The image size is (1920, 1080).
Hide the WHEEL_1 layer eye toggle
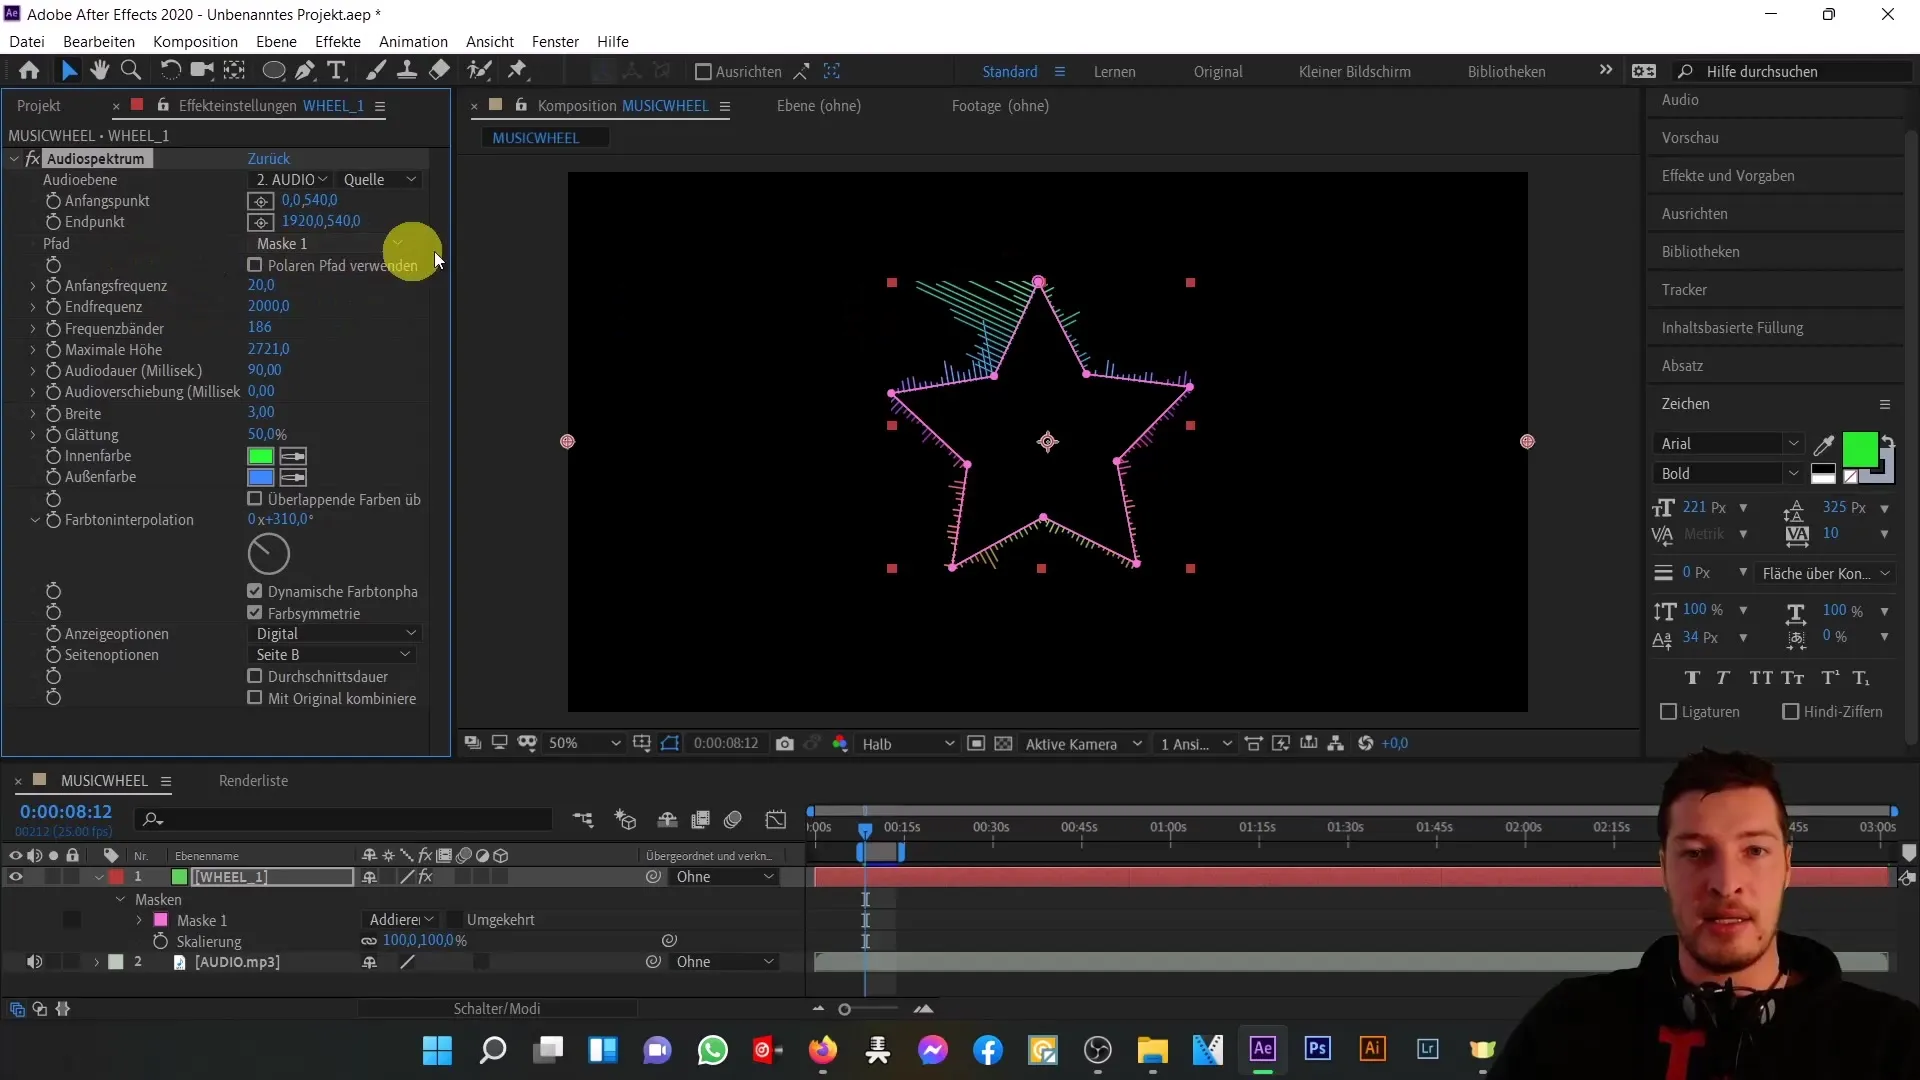(15, 877)
